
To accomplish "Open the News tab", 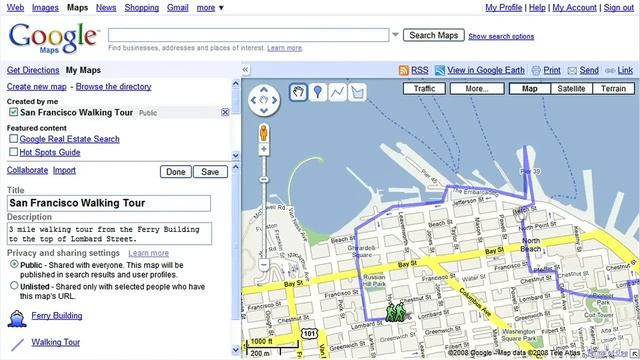I will [106, 7].
